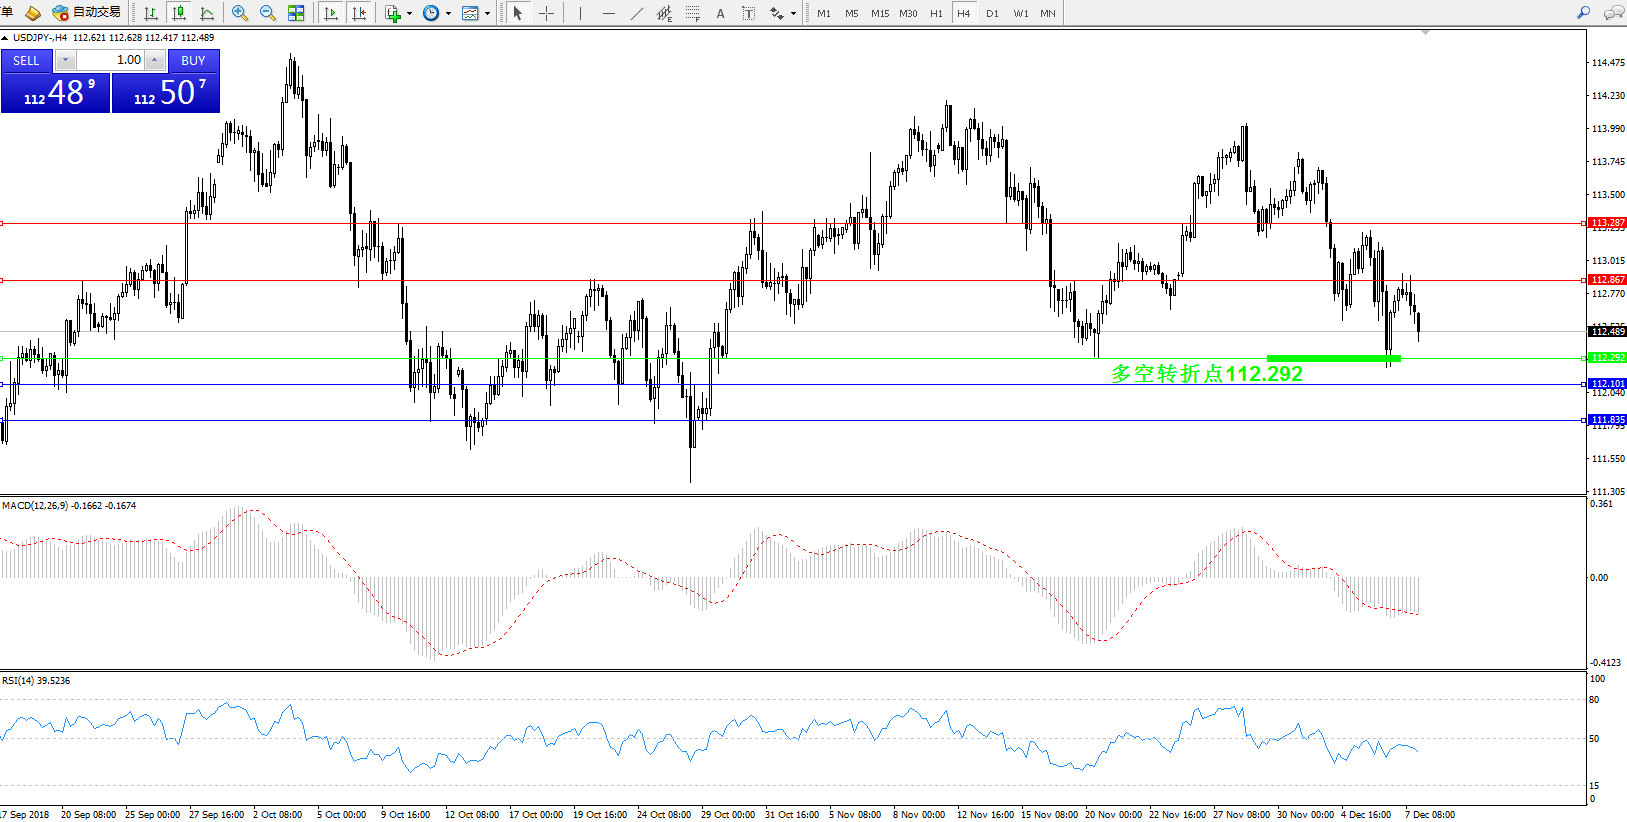1627x822 pixels.
Task: Click the SELL button
Action: 26,61
